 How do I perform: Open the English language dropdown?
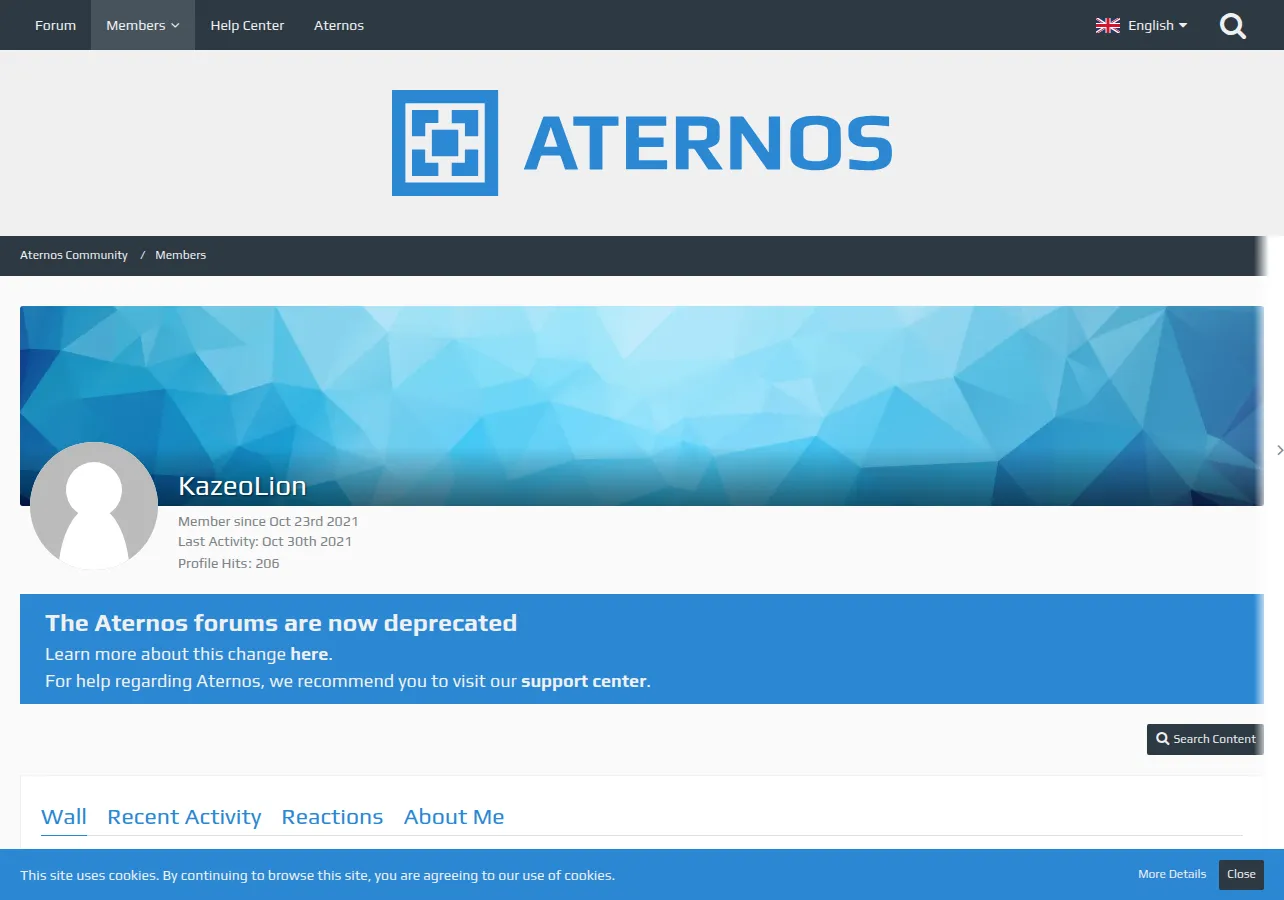1141,26
